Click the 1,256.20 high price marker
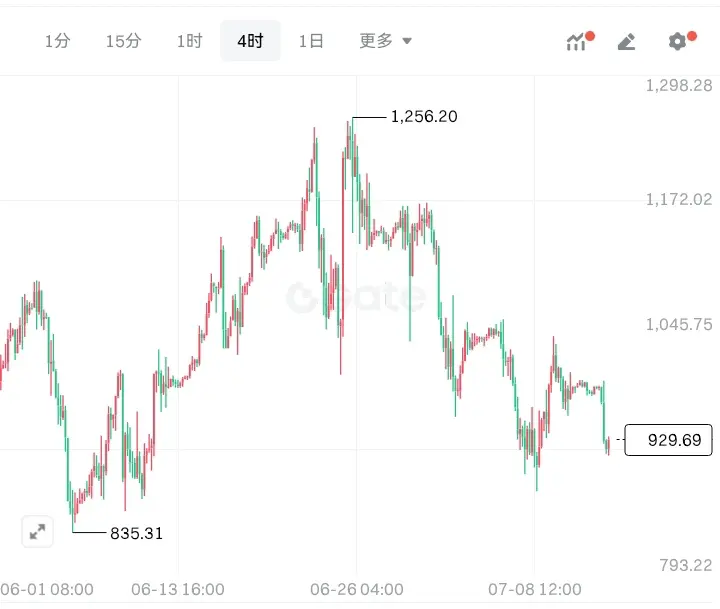Viewport: 720px width, 609px height. [424, 117]
